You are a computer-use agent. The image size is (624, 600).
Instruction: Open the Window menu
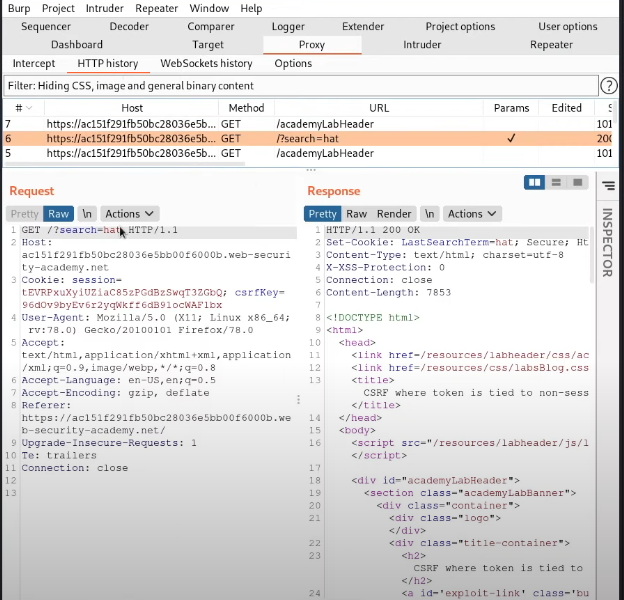209,8
